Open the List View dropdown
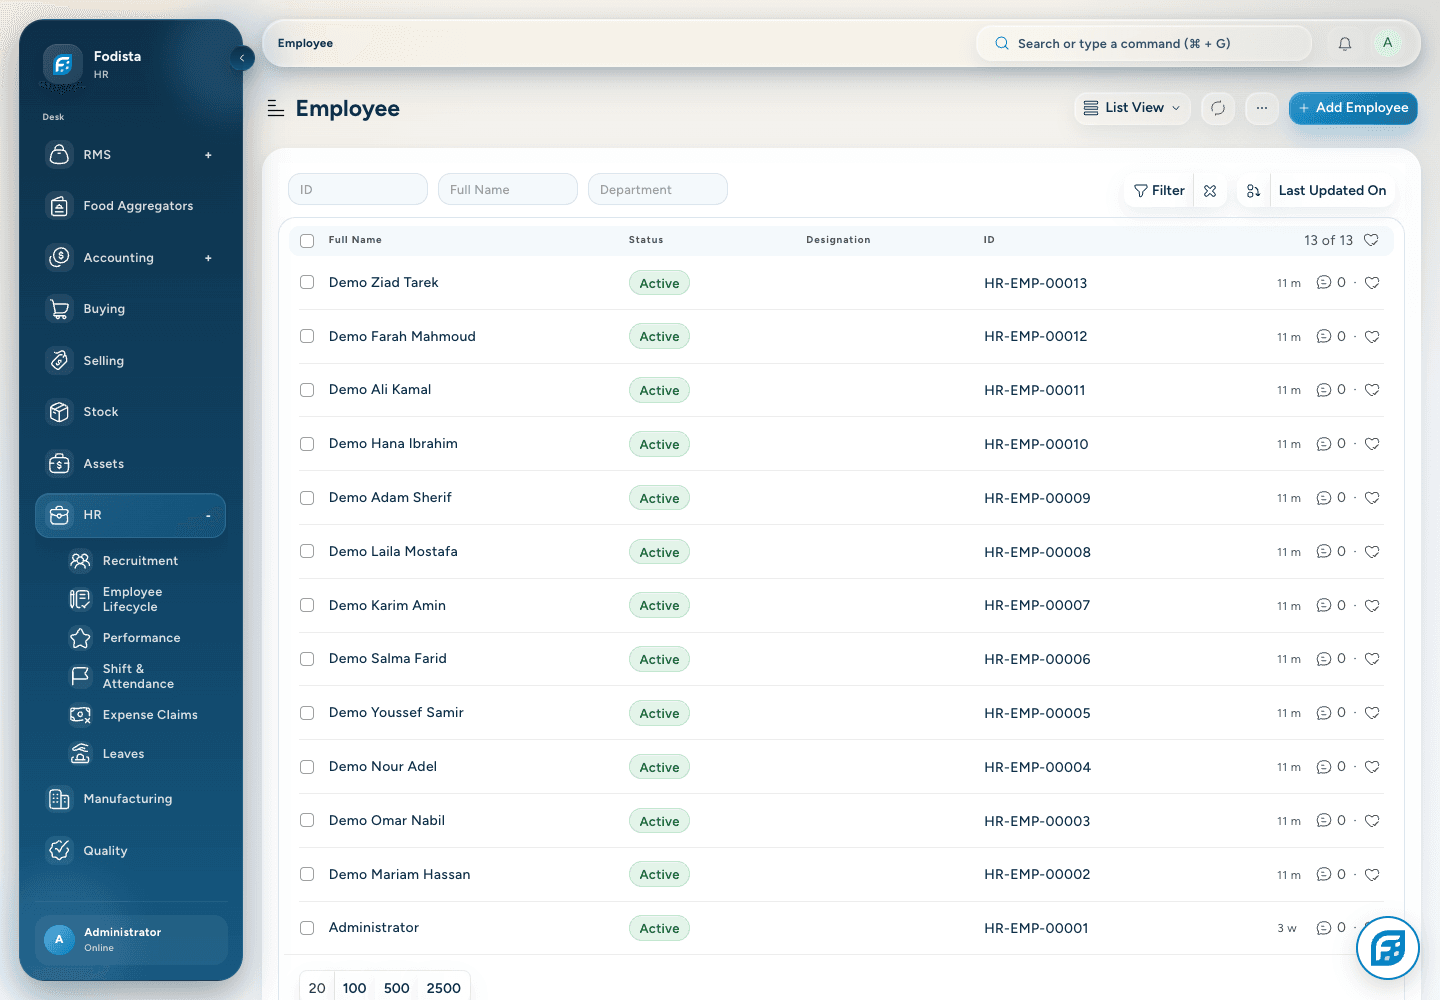 pos(1132,108)
